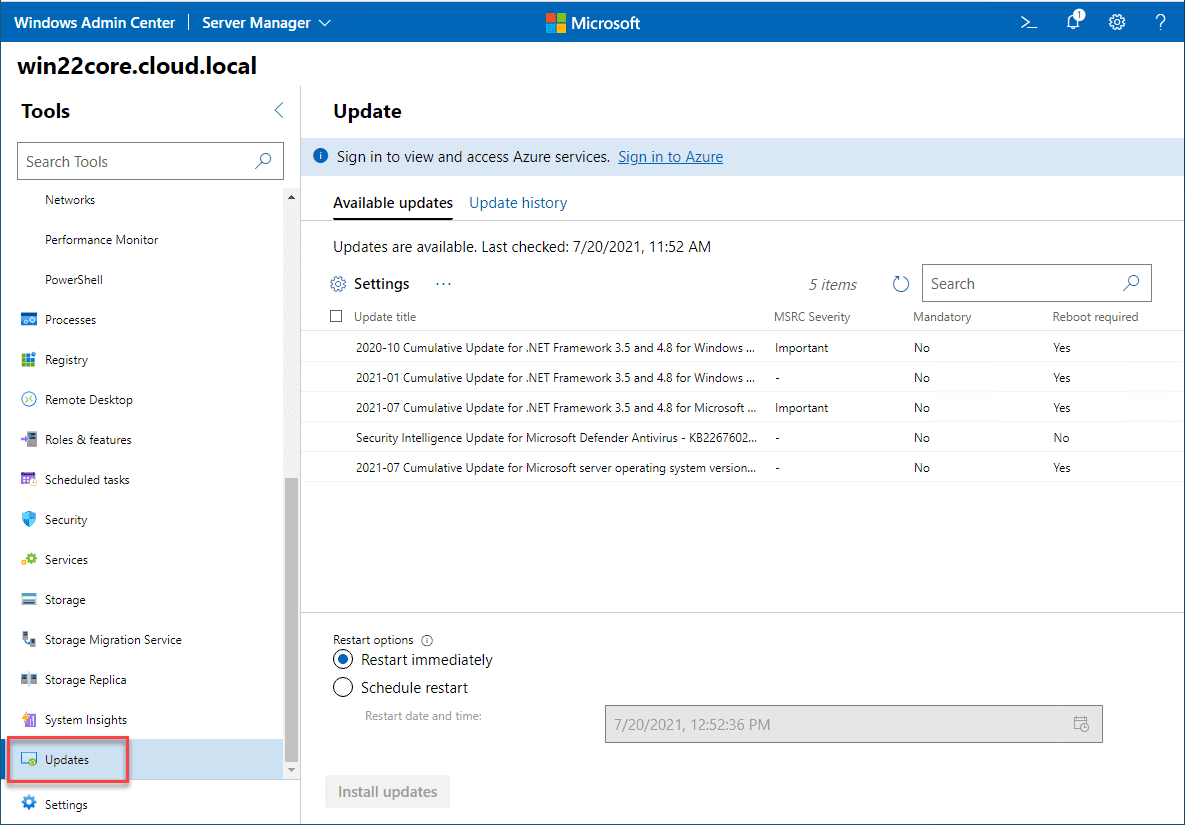Switch to the Update history tab

(x=518, y=202)
